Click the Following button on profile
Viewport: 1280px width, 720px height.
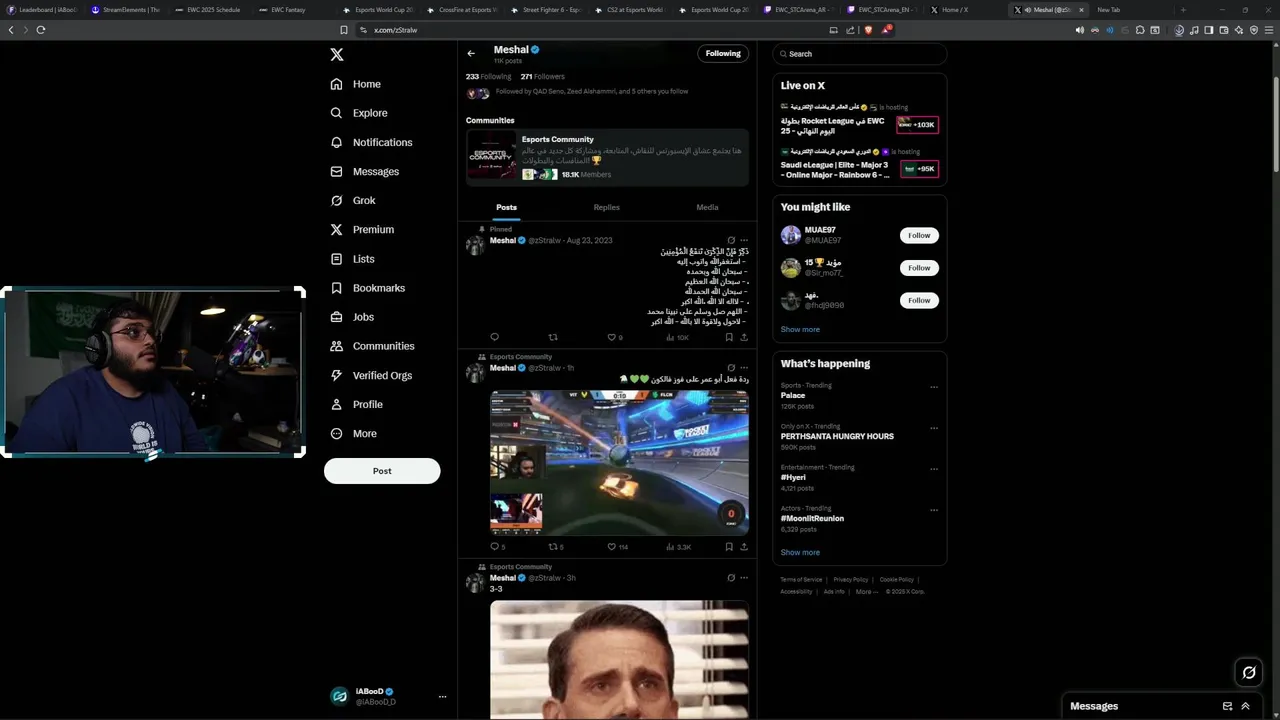723,53
